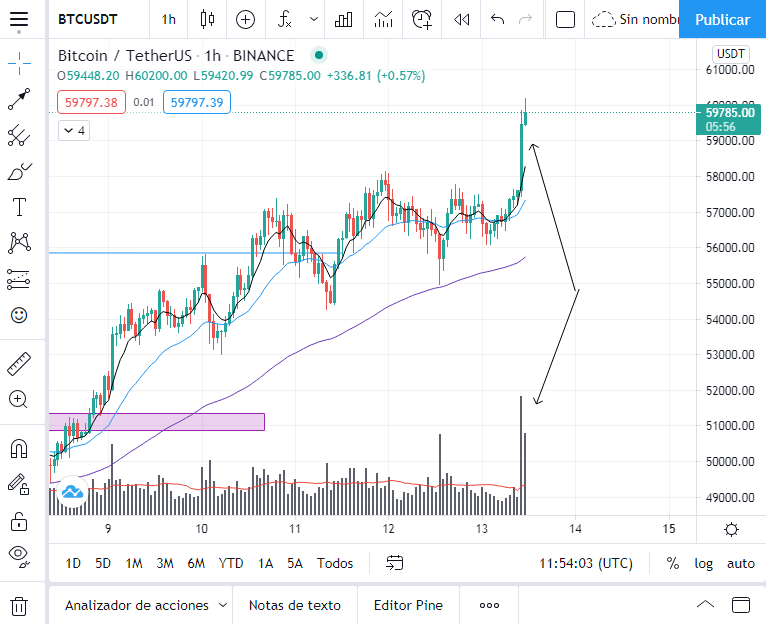
Task: Set range to YTD
Action: point(231,563)
